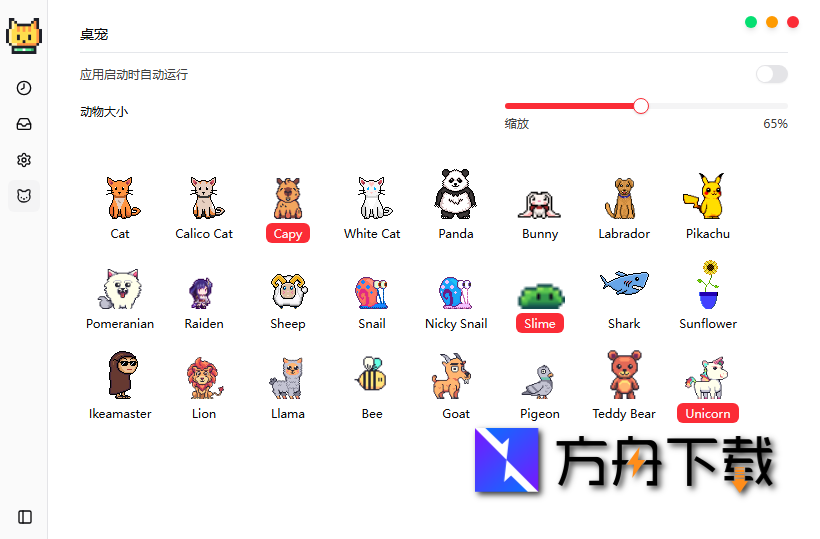Click the pixel cat app logo
This screenshot has width=820, height=539.
(24, 36)
